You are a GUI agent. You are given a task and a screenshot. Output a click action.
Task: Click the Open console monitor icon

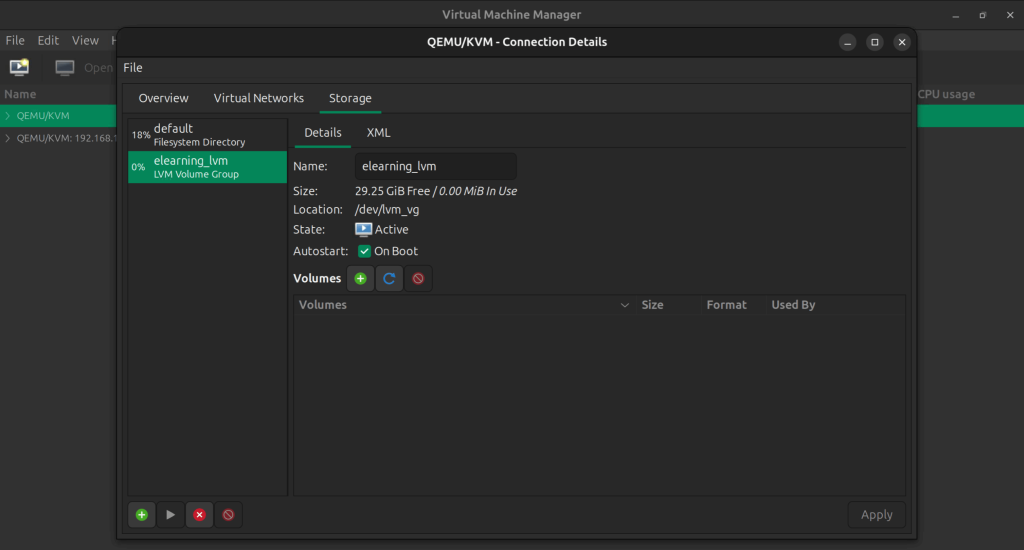[x=65, y=67]
